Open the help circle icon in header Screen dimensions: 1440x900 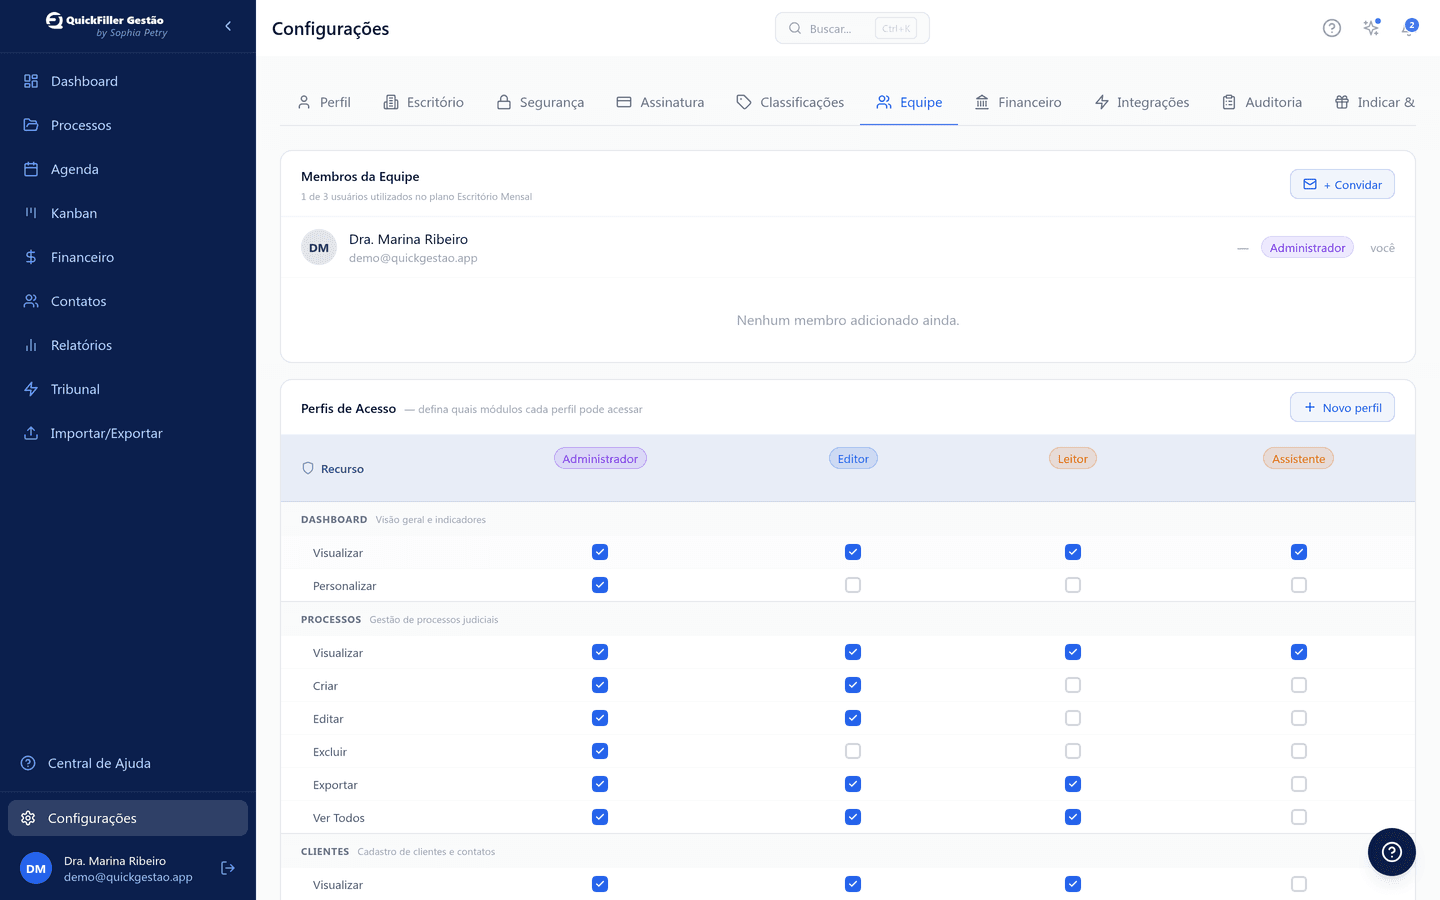pos(1331,28)
